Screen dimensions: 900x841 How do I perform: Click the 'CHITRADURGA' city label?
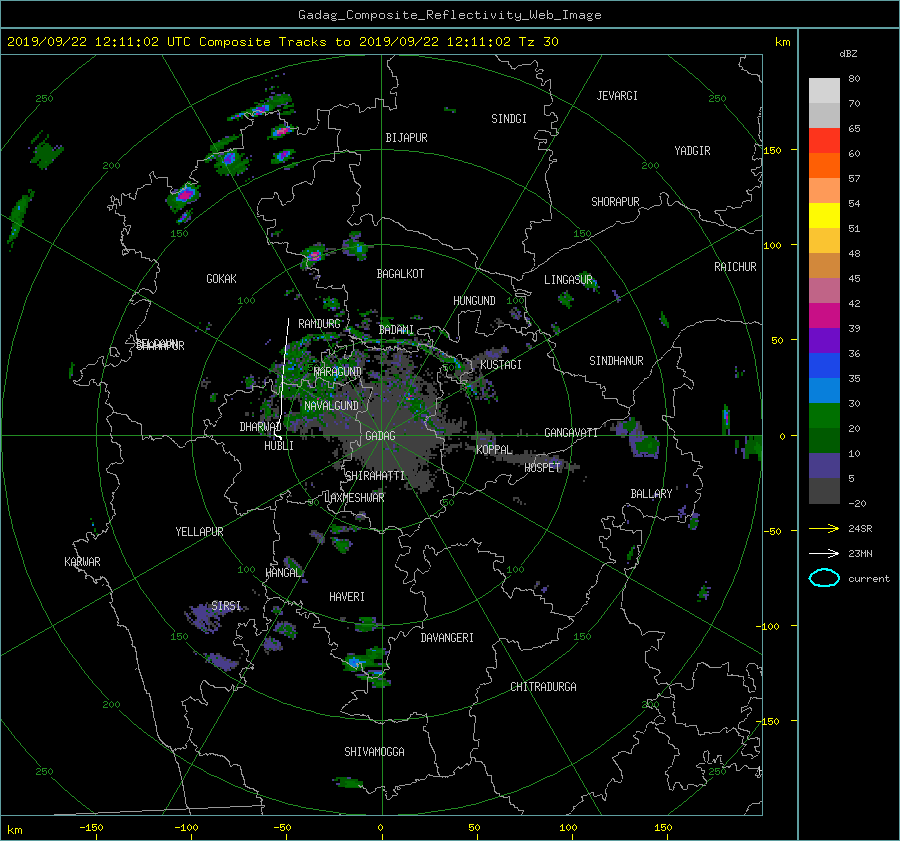coord(543,687)
